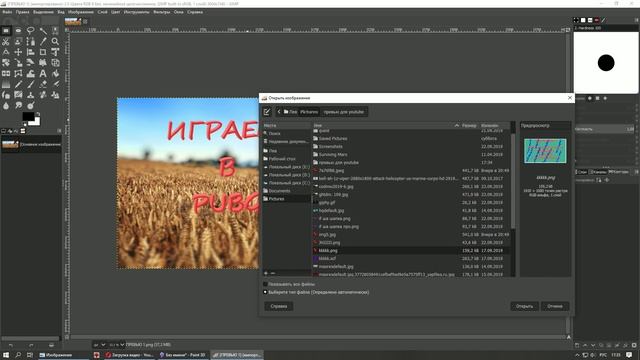Viewport: 640px width, 360px height.
Task: Open the Файл menu
Action: tap(7, 12)
